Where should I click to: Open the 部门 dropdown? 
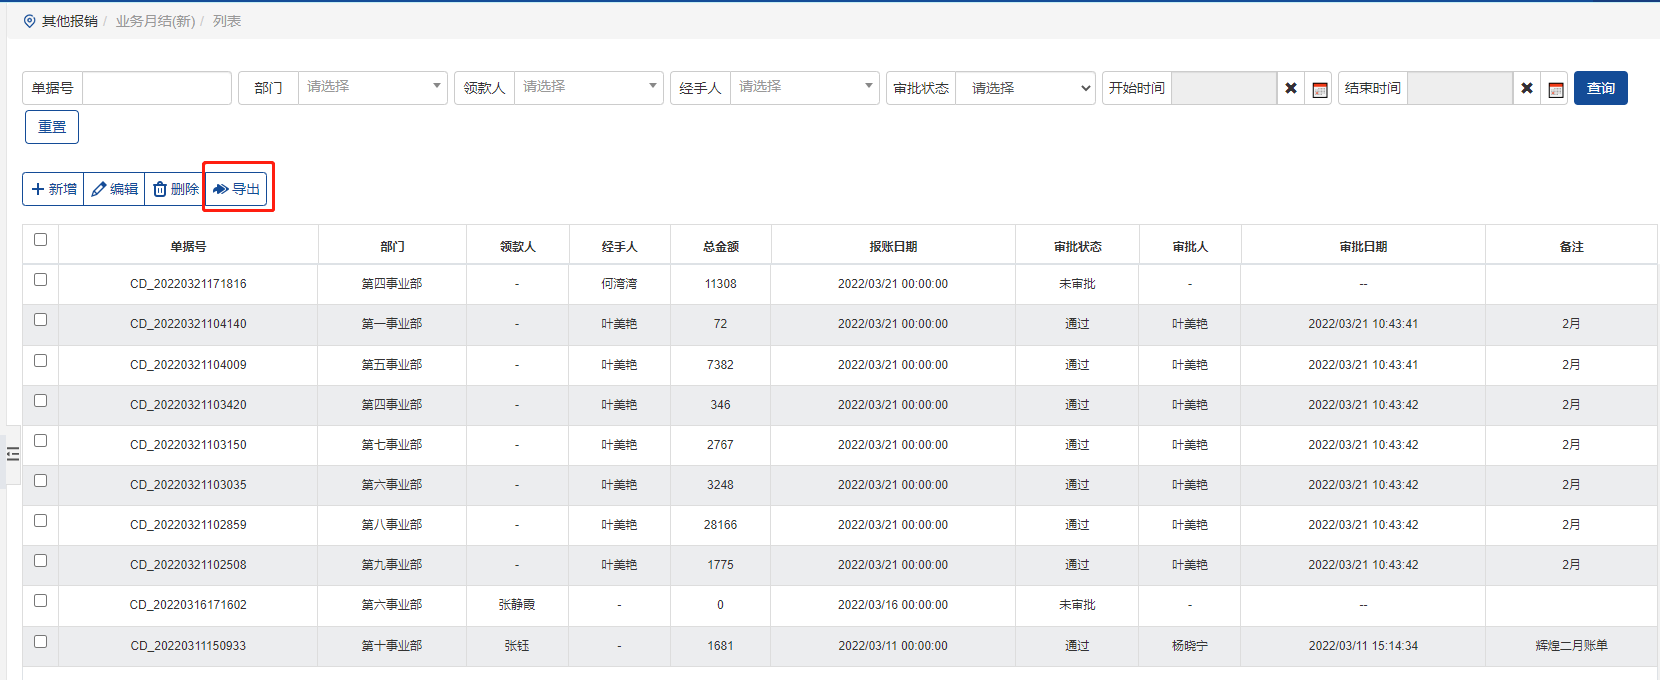(x=372, y=88)
